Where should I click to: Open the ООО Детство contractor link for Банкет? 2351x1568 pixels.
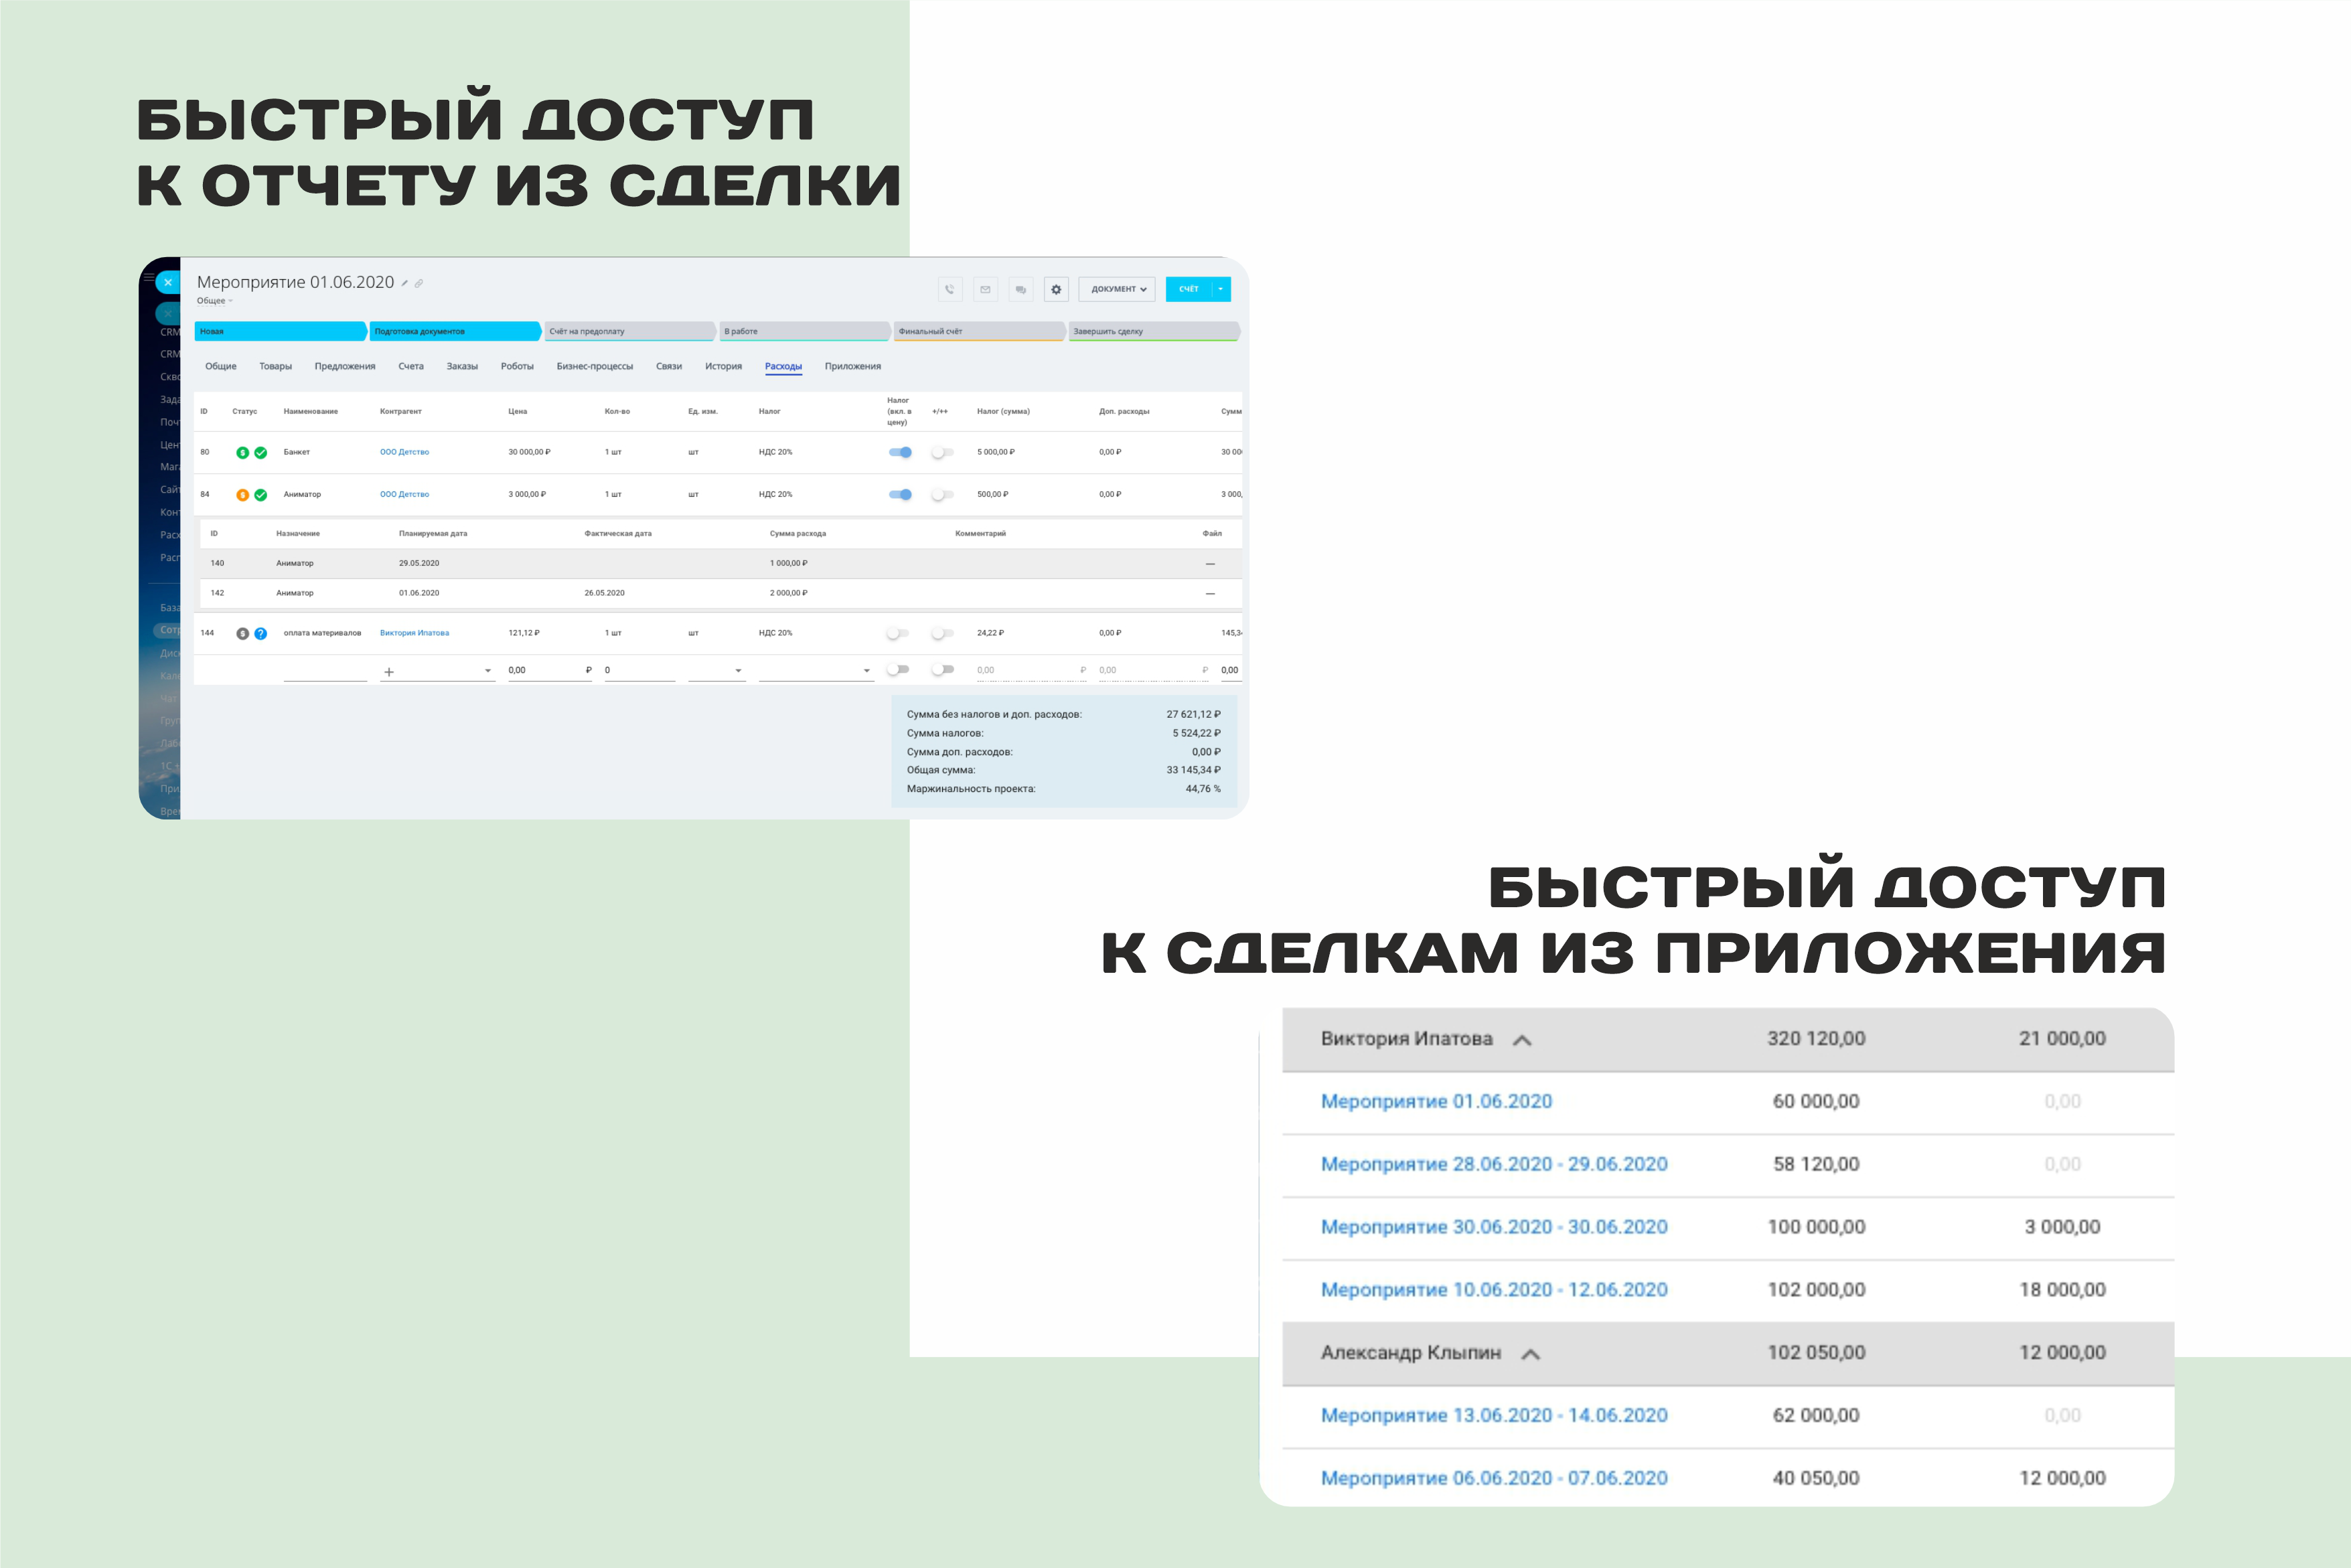(404, 452)
